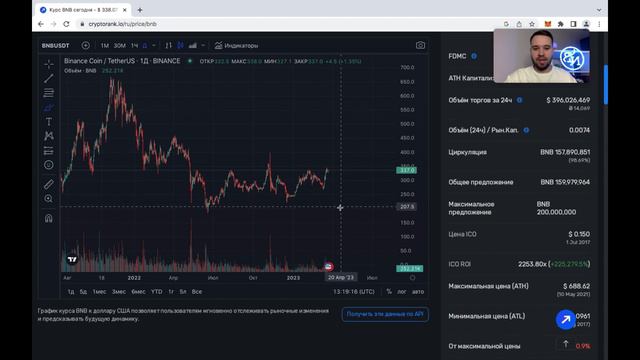The height and width of the screenshot is (360, 640).
Task: Click Получить эти данные по API button
Action: [x=385, y=314]
